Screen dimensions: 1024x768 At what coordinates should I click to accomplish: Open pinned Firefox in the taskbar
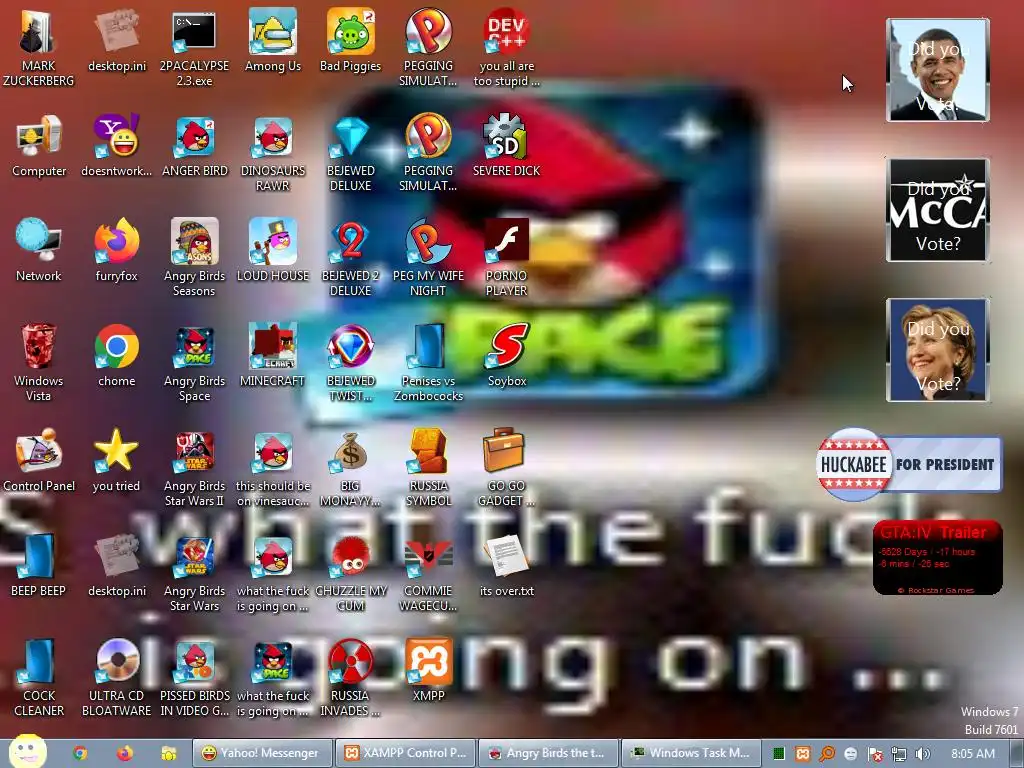coord(124,754)
